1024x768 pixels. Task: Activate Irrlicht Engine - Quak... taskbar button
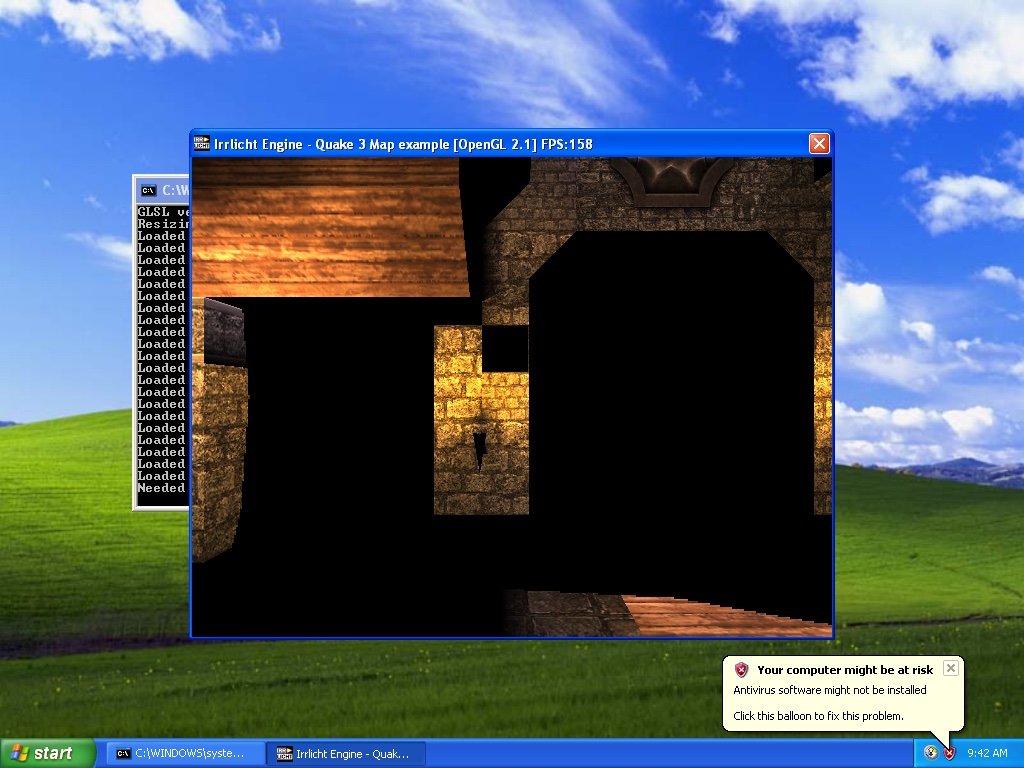tap(346, 754)
